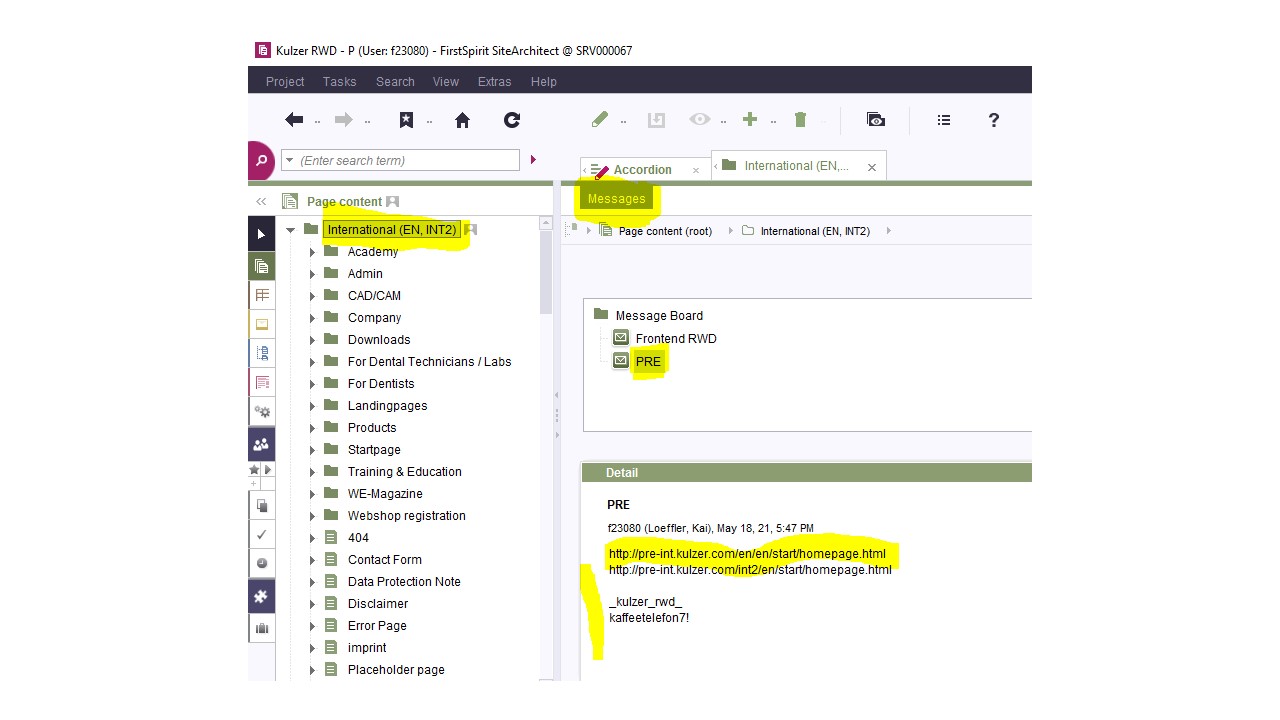The height and width of the screenshot is (720, 1280).
Task: Collapse the International (EN, INT2) root node
Action: (291, 230)
